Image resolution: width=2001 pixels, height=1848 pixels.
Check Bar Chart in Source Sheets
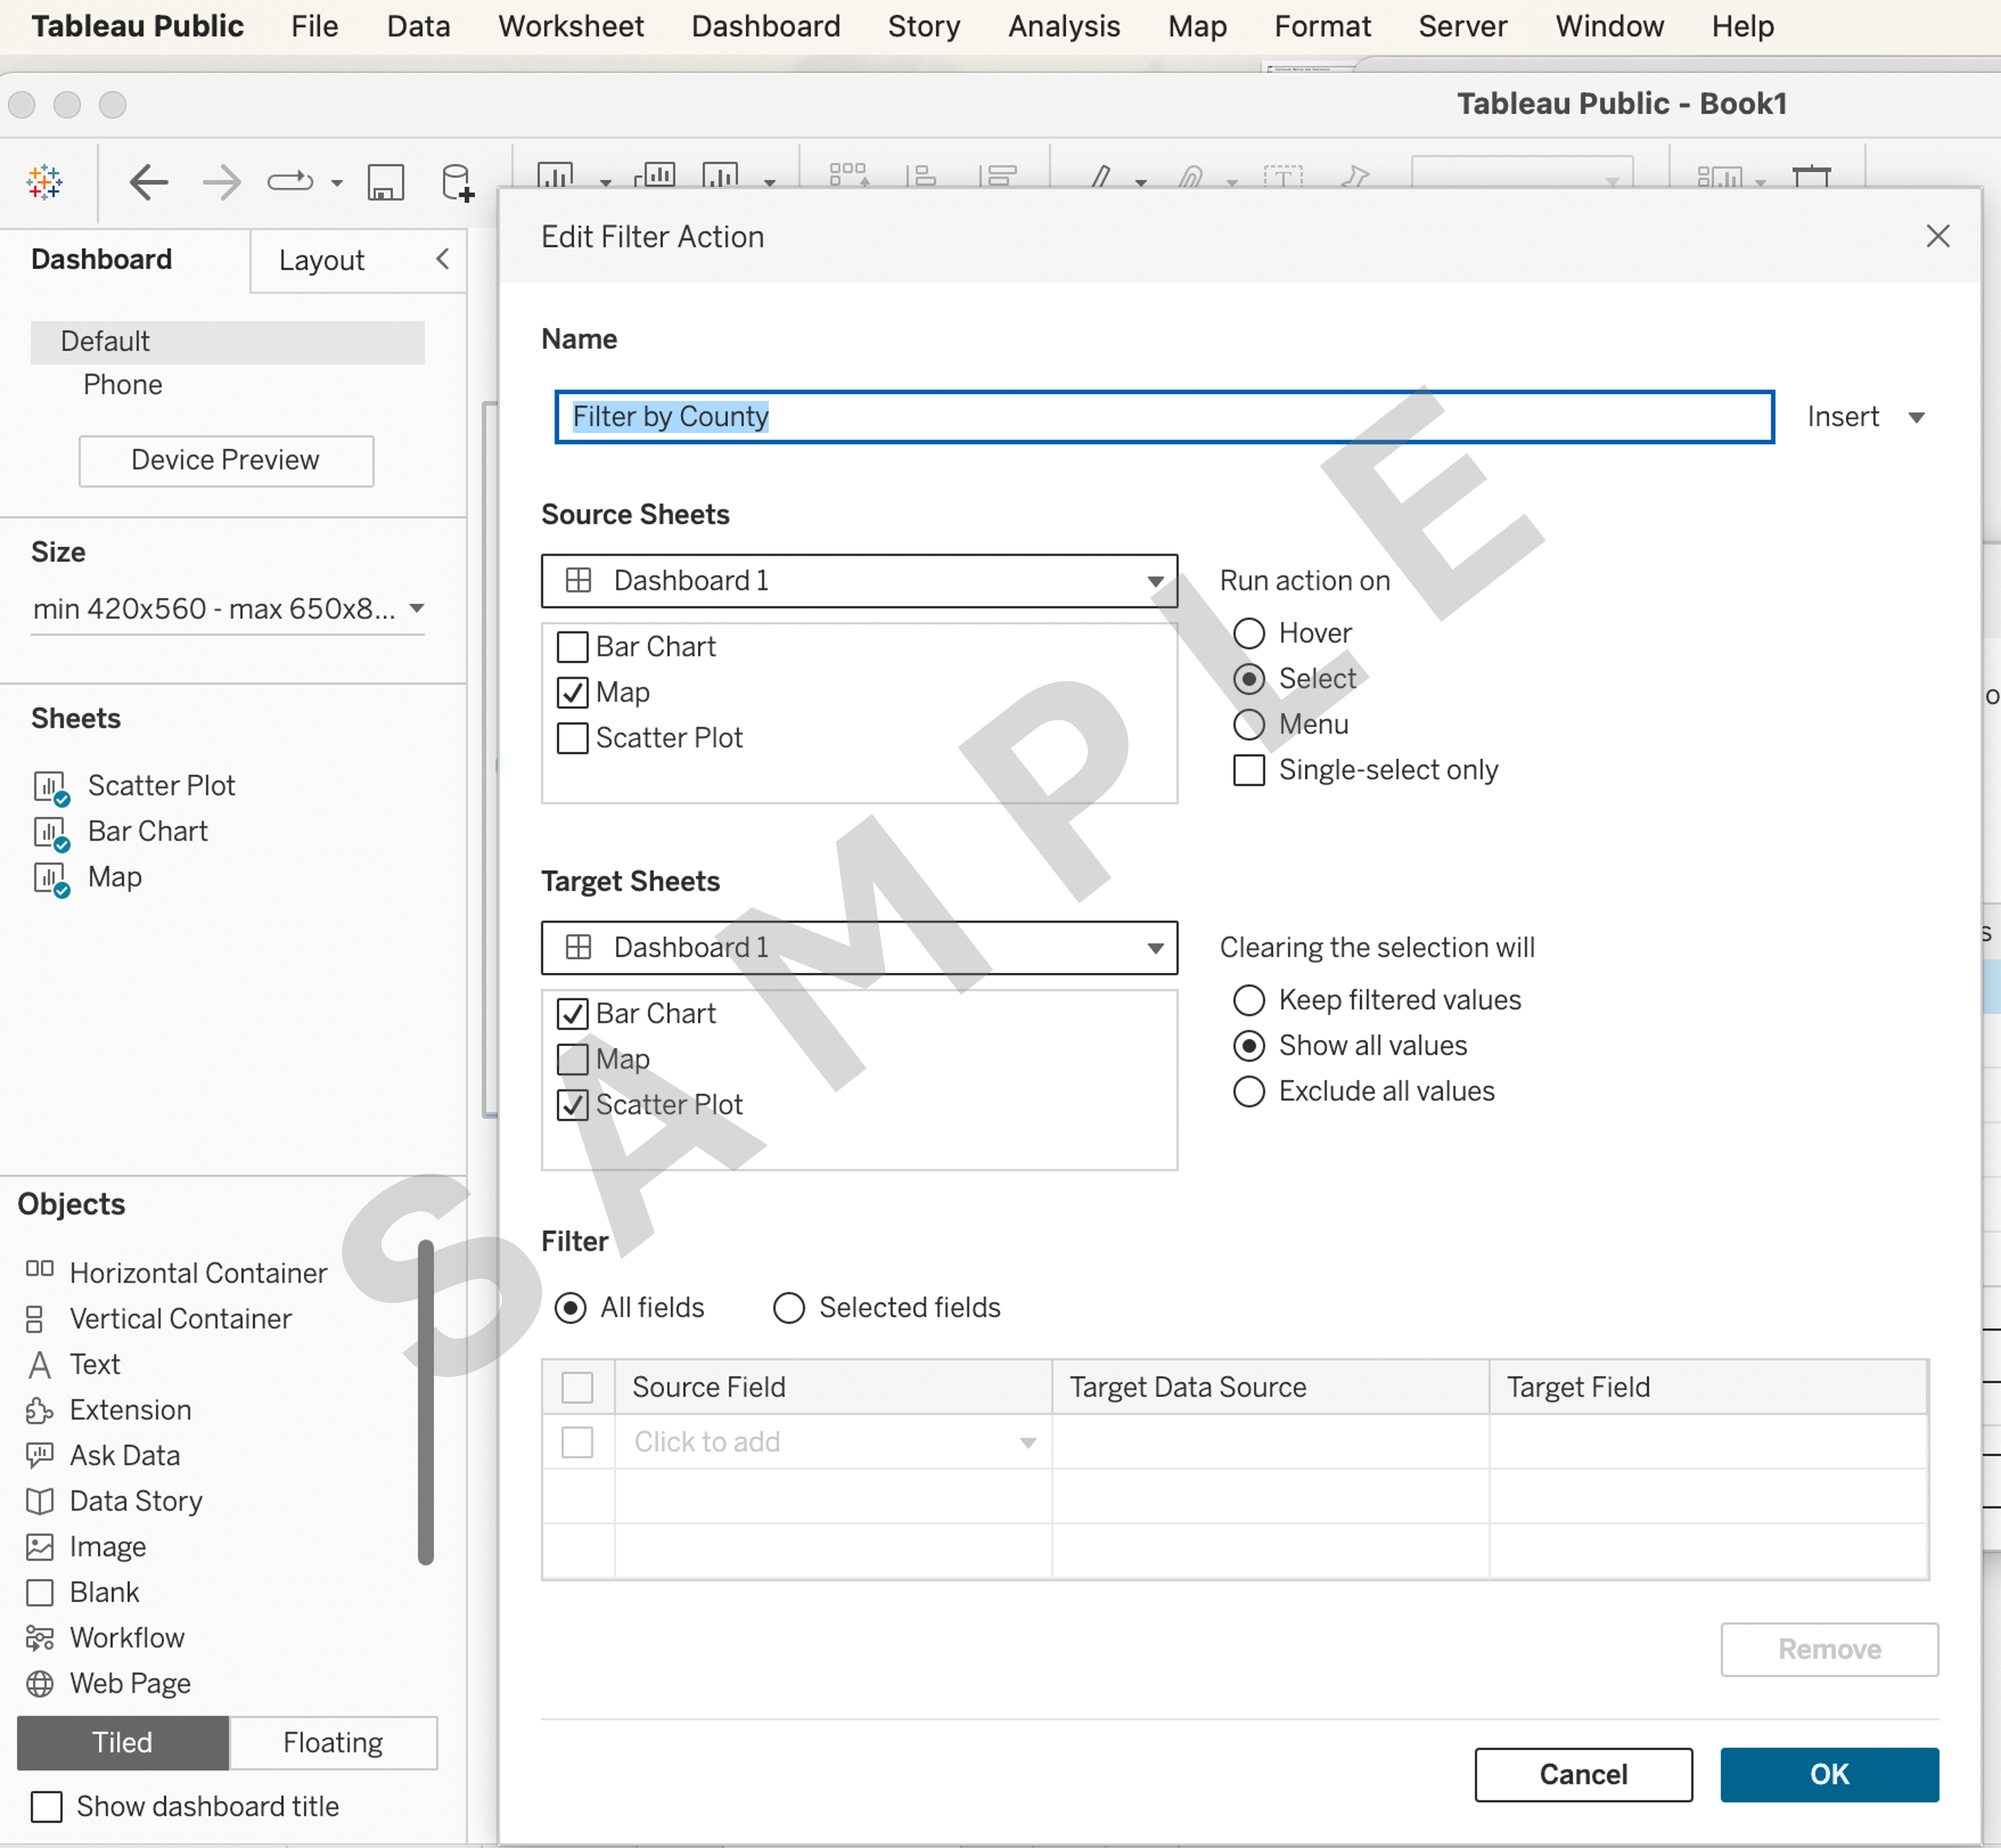click(572, 647)
